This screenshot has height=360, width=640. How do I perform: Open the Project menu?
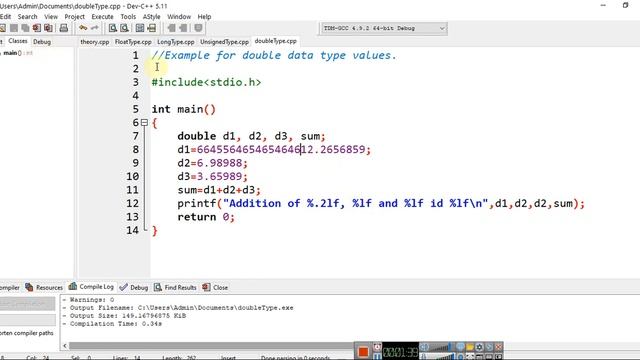(x=75, y=17)
